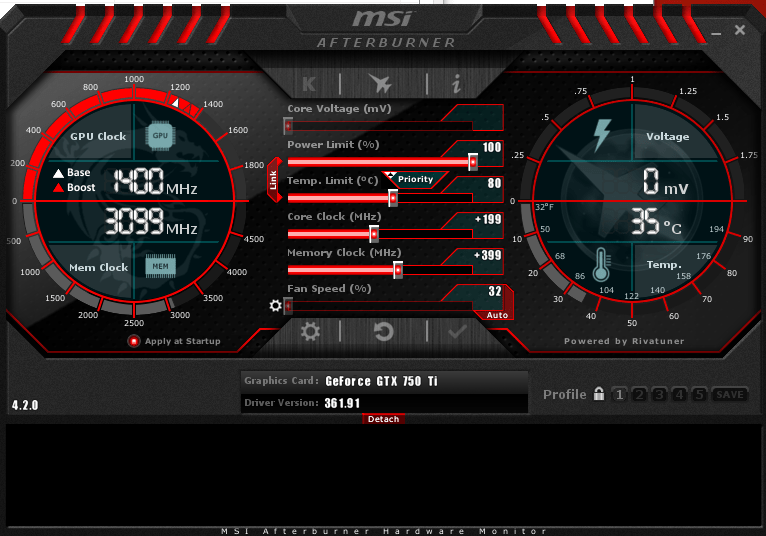Viewport: 766px width, 536px height.
Task: Click the Boost red triangle indicator
Action: (59, 188)
